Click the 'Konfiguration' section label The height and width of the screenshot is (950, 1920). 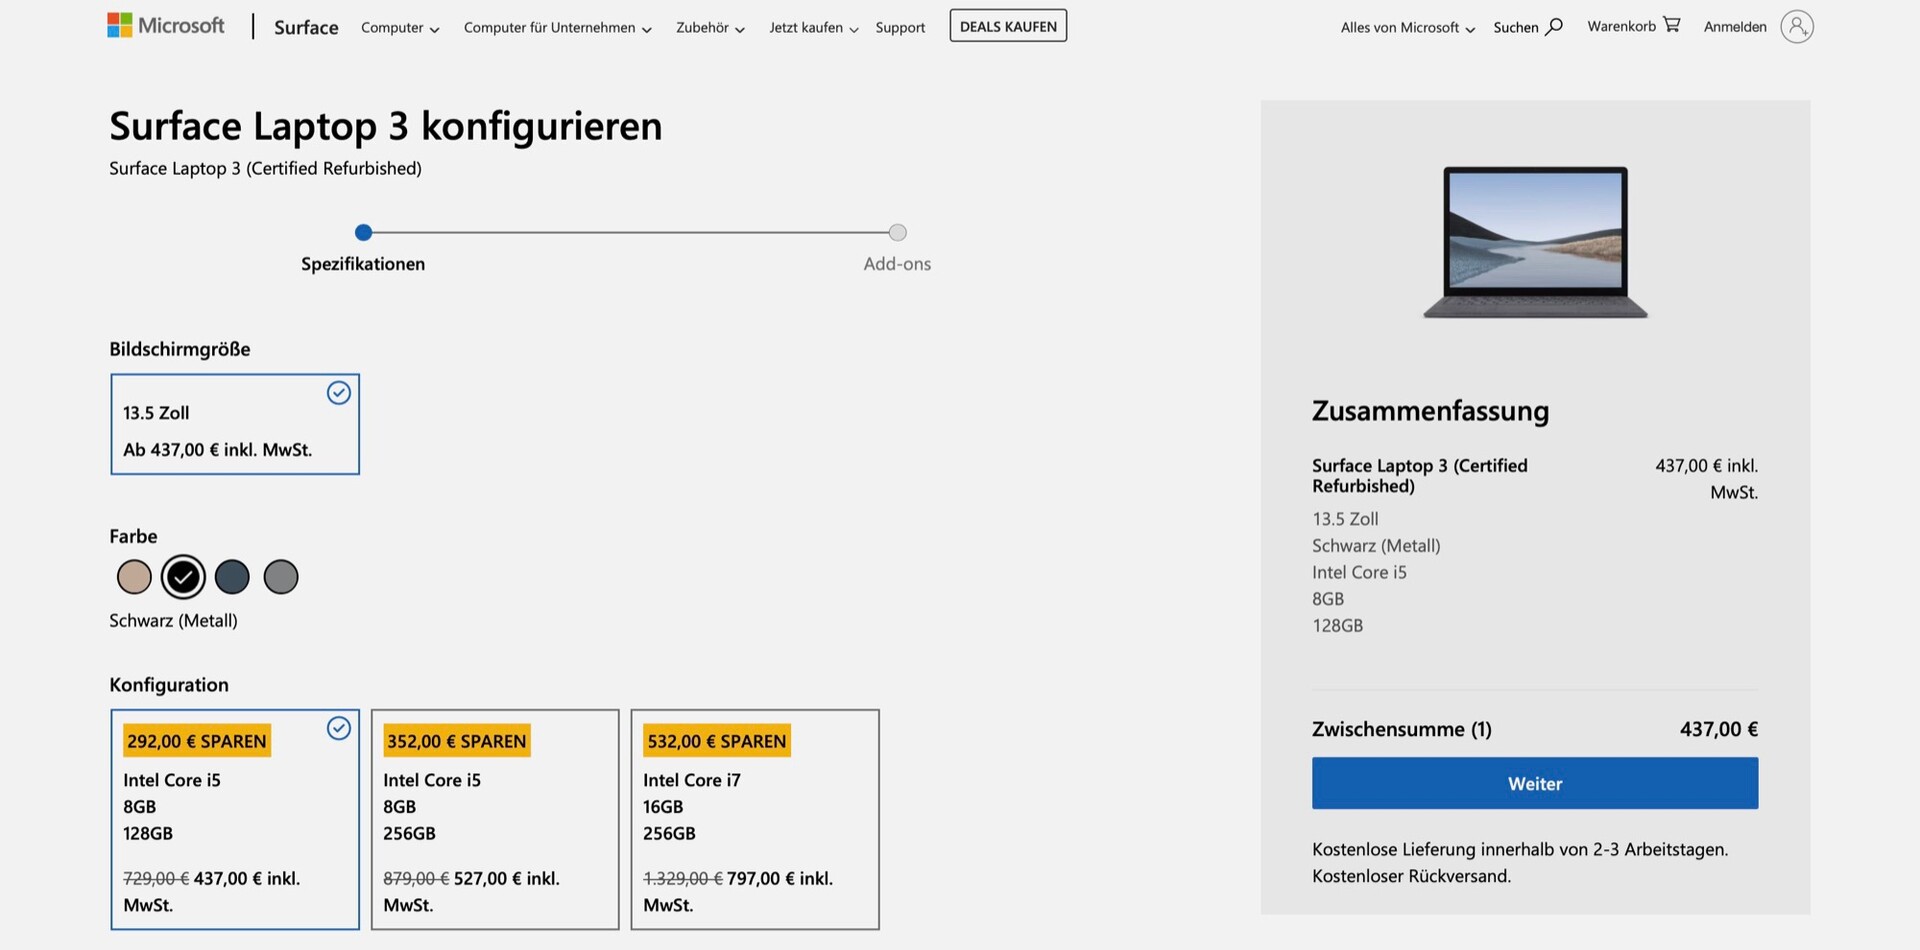169,685
